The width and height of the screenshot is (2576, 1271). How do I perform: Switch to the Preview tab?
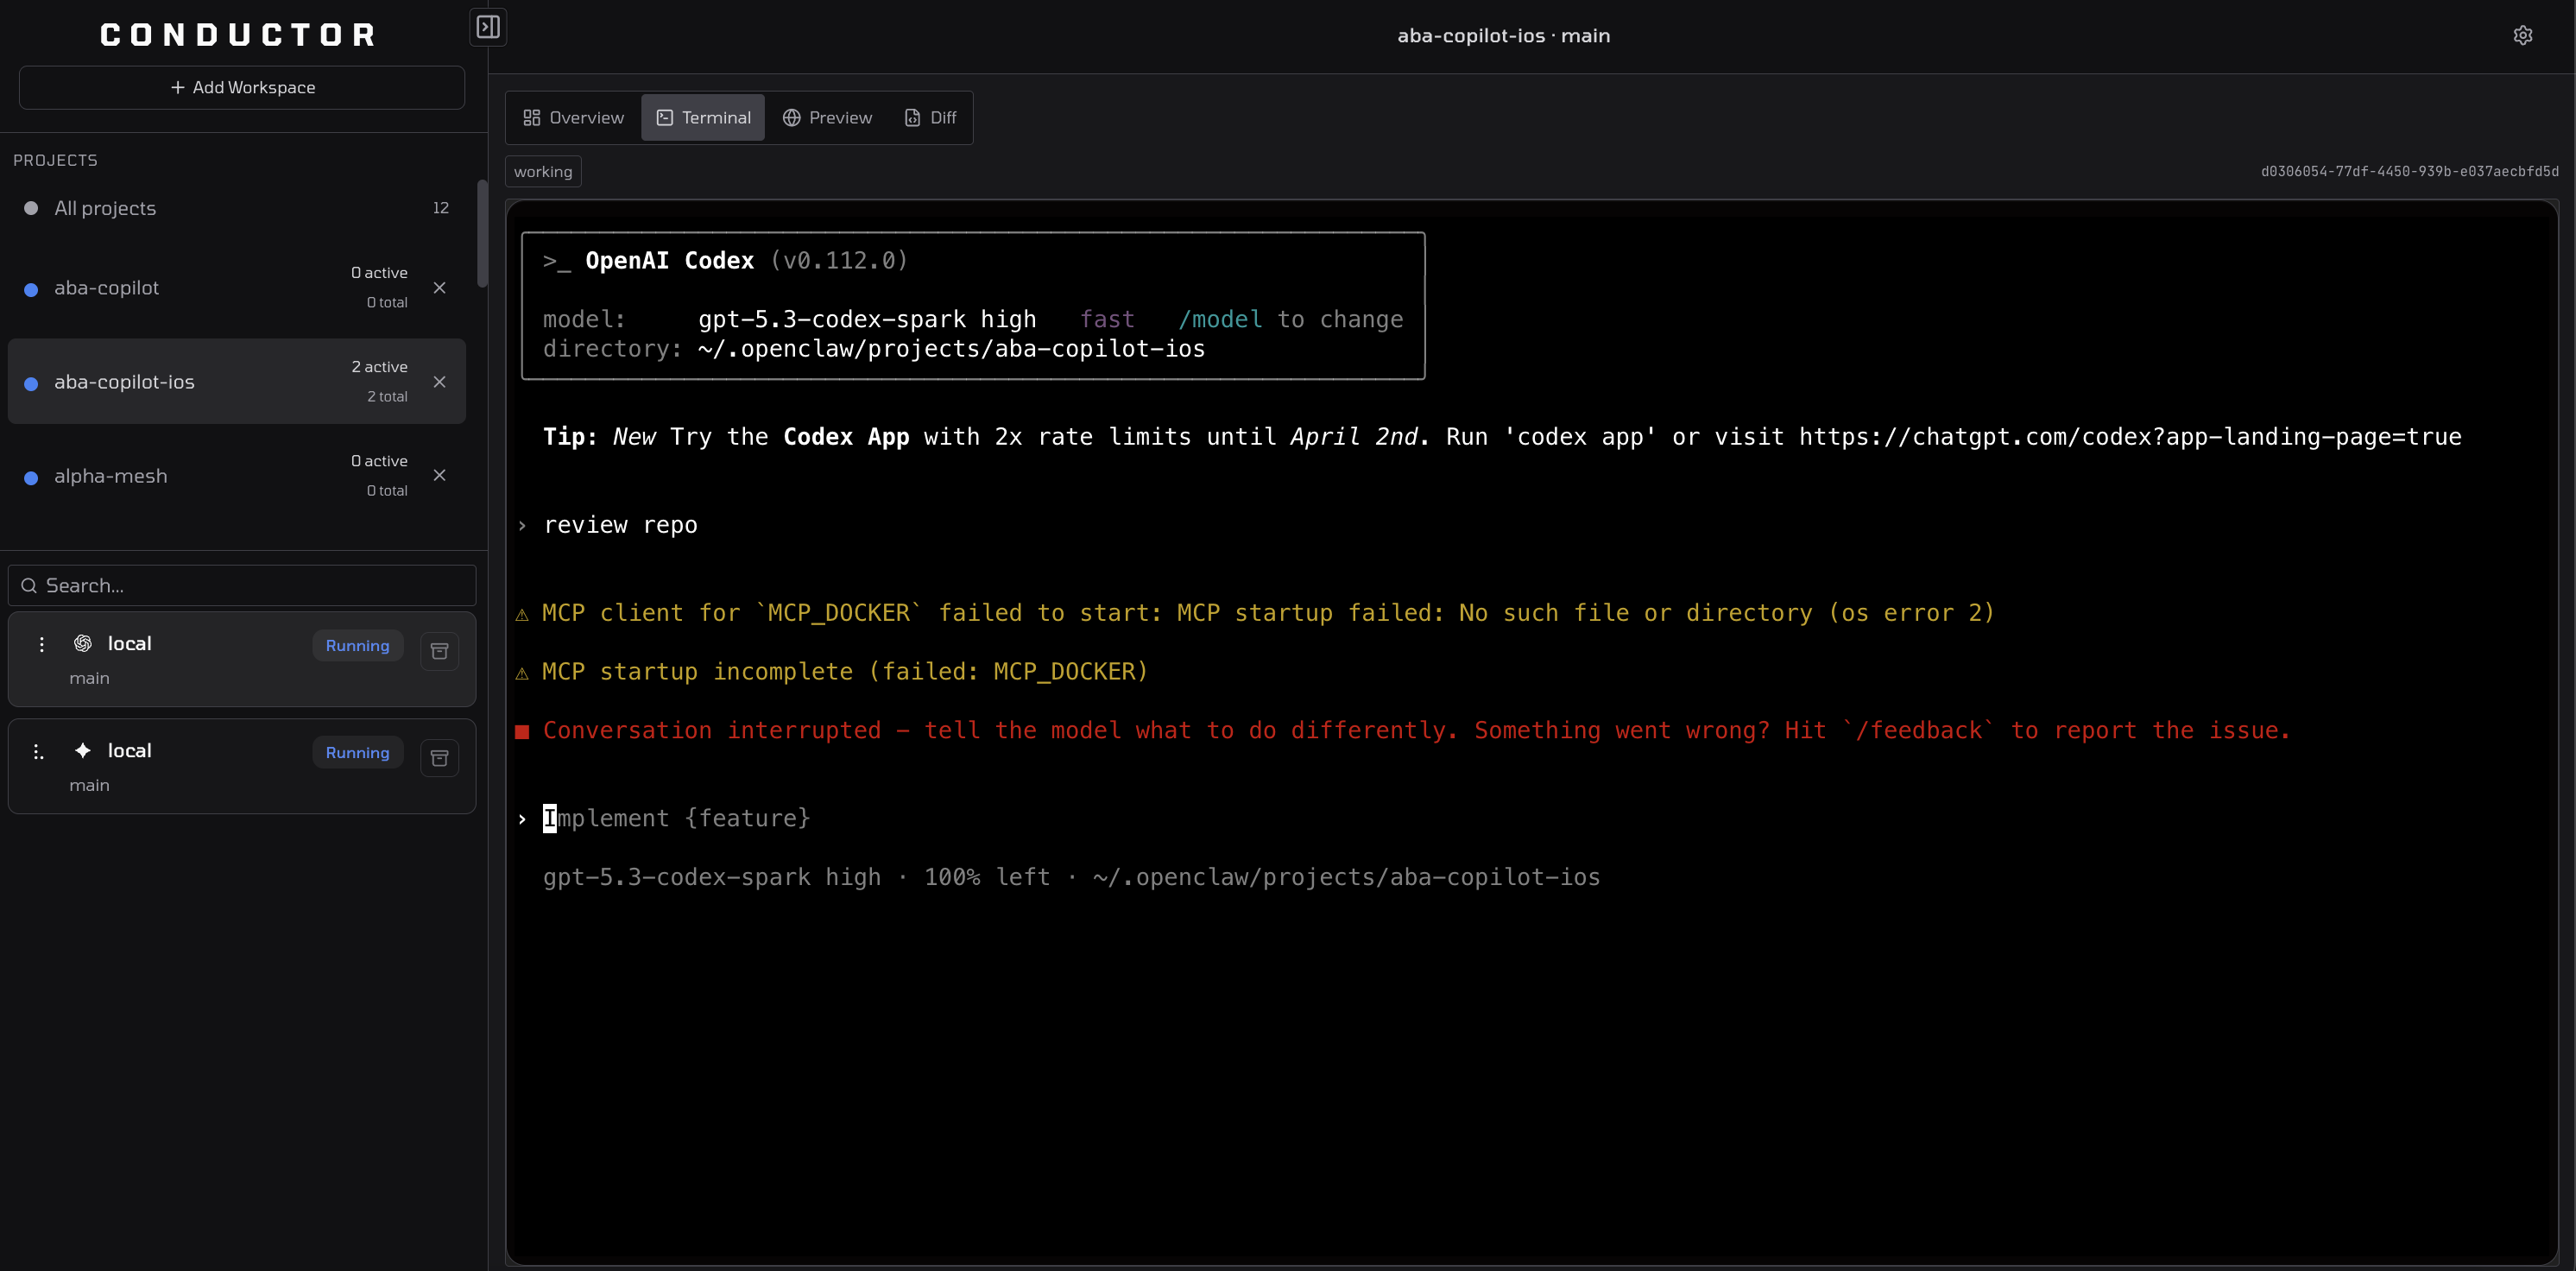point(827,118)
